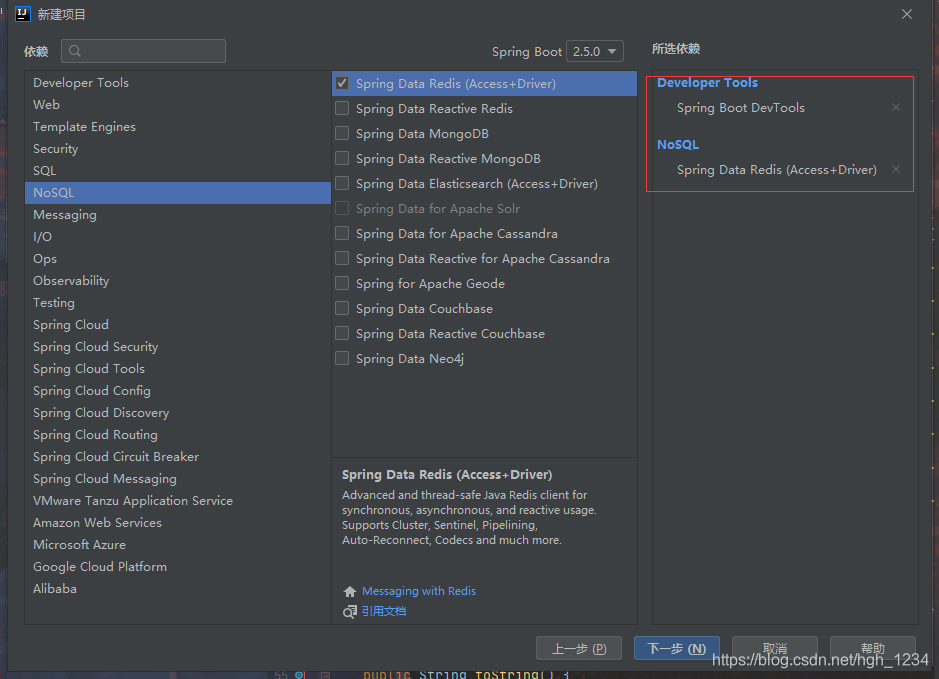Check Spring Data Neo4j dependency
939x679 pixels.
[x=342, y=359]
